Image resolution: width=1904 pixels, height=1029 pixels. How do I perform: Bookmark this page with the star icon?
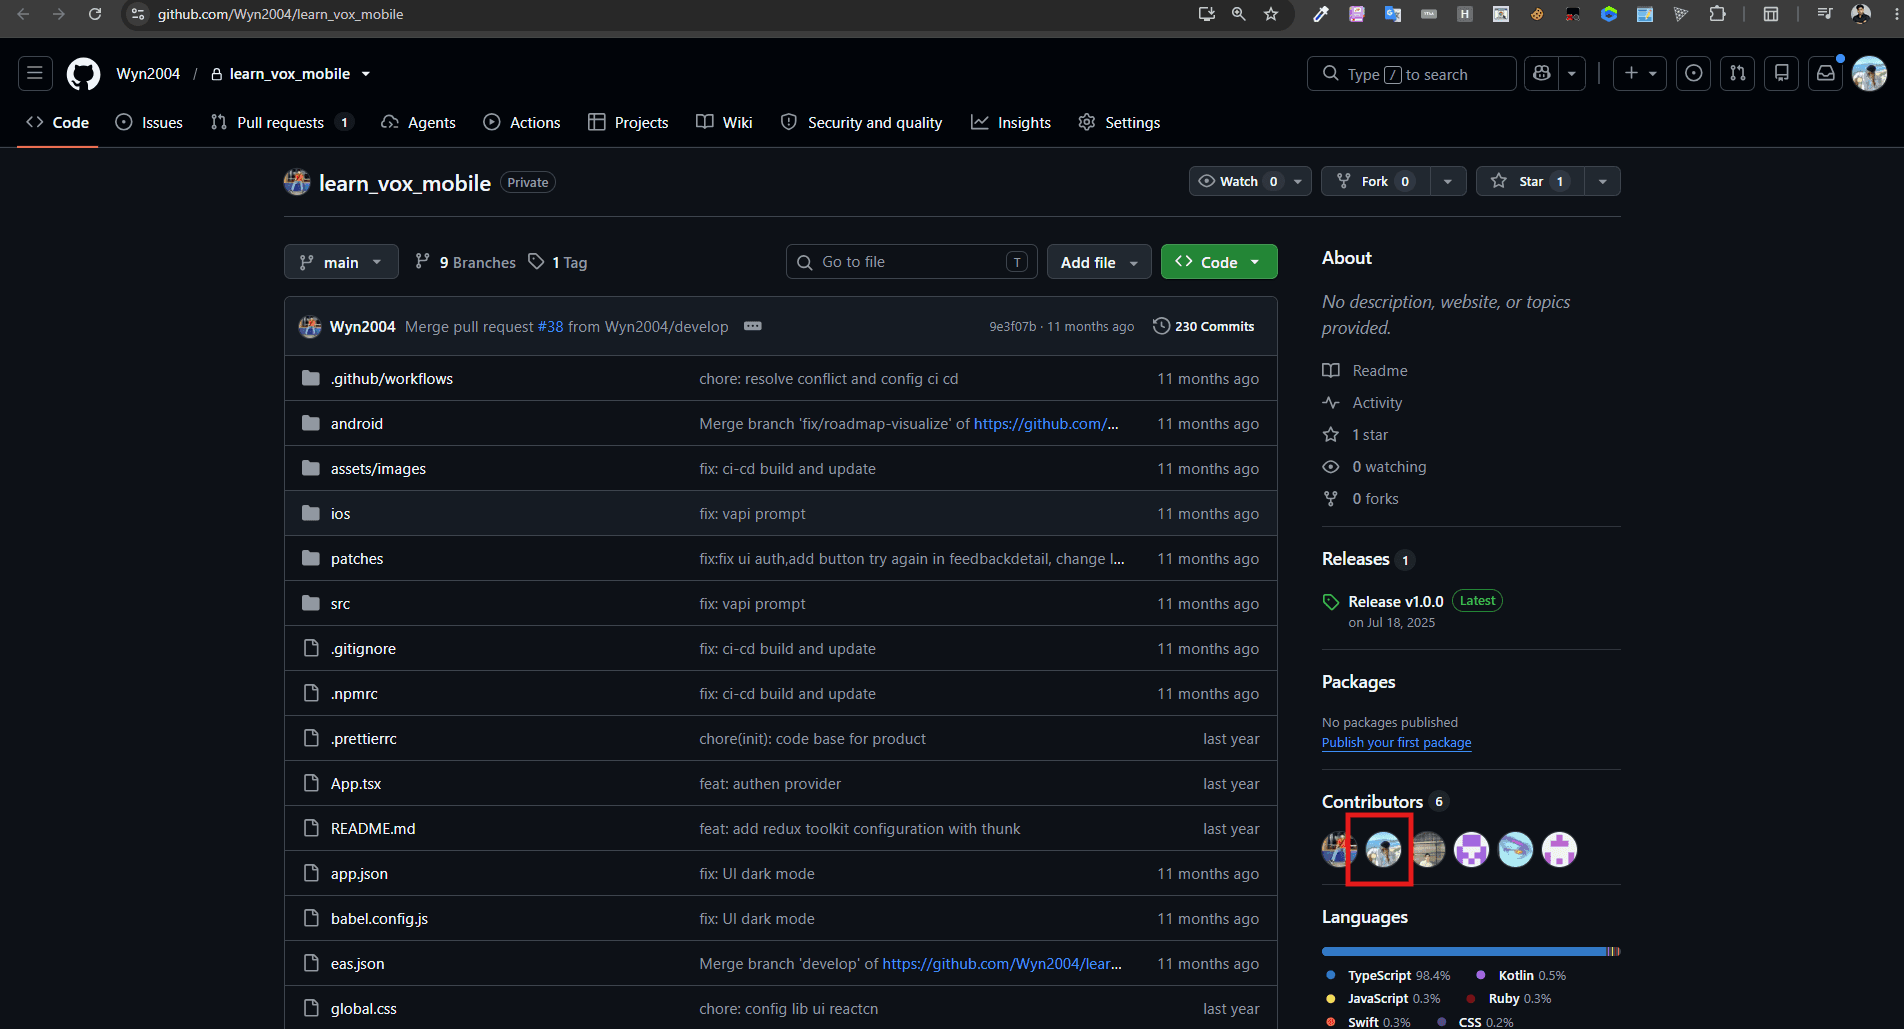[1271, 14]
